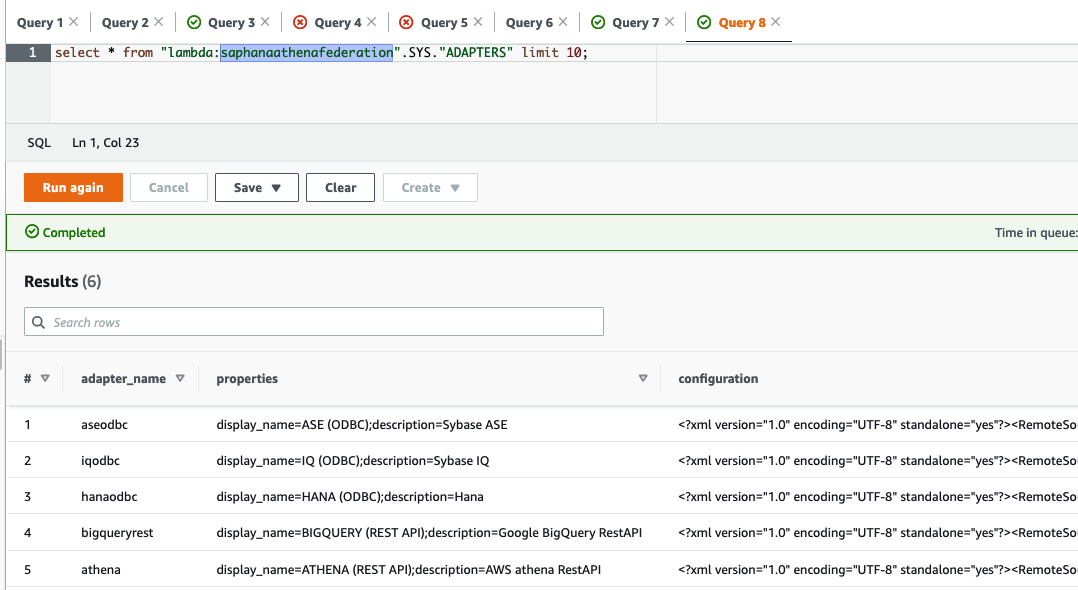Screen dimensions: 1078x590
Task: Click the Query 8 active tab
Action: click(x=742, y=23)
